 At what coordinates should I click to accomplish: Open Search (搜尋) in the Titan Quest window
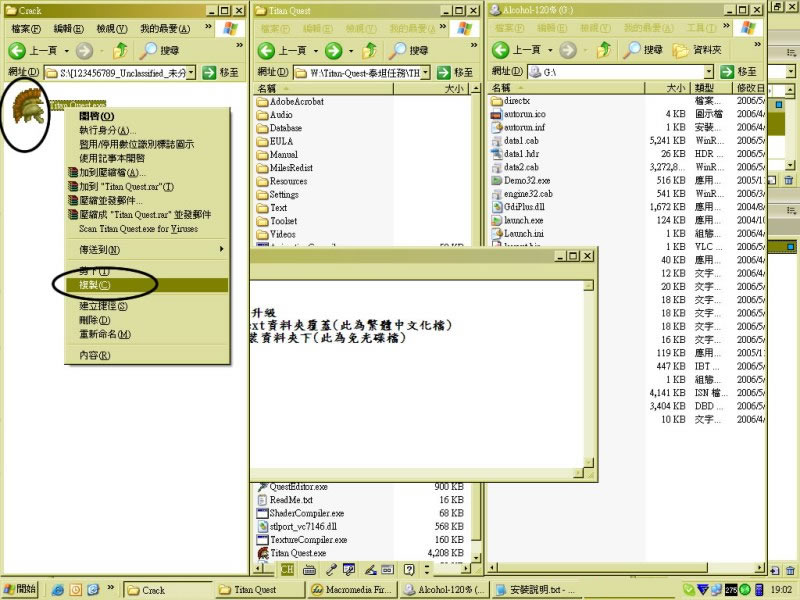pos(409,50)
